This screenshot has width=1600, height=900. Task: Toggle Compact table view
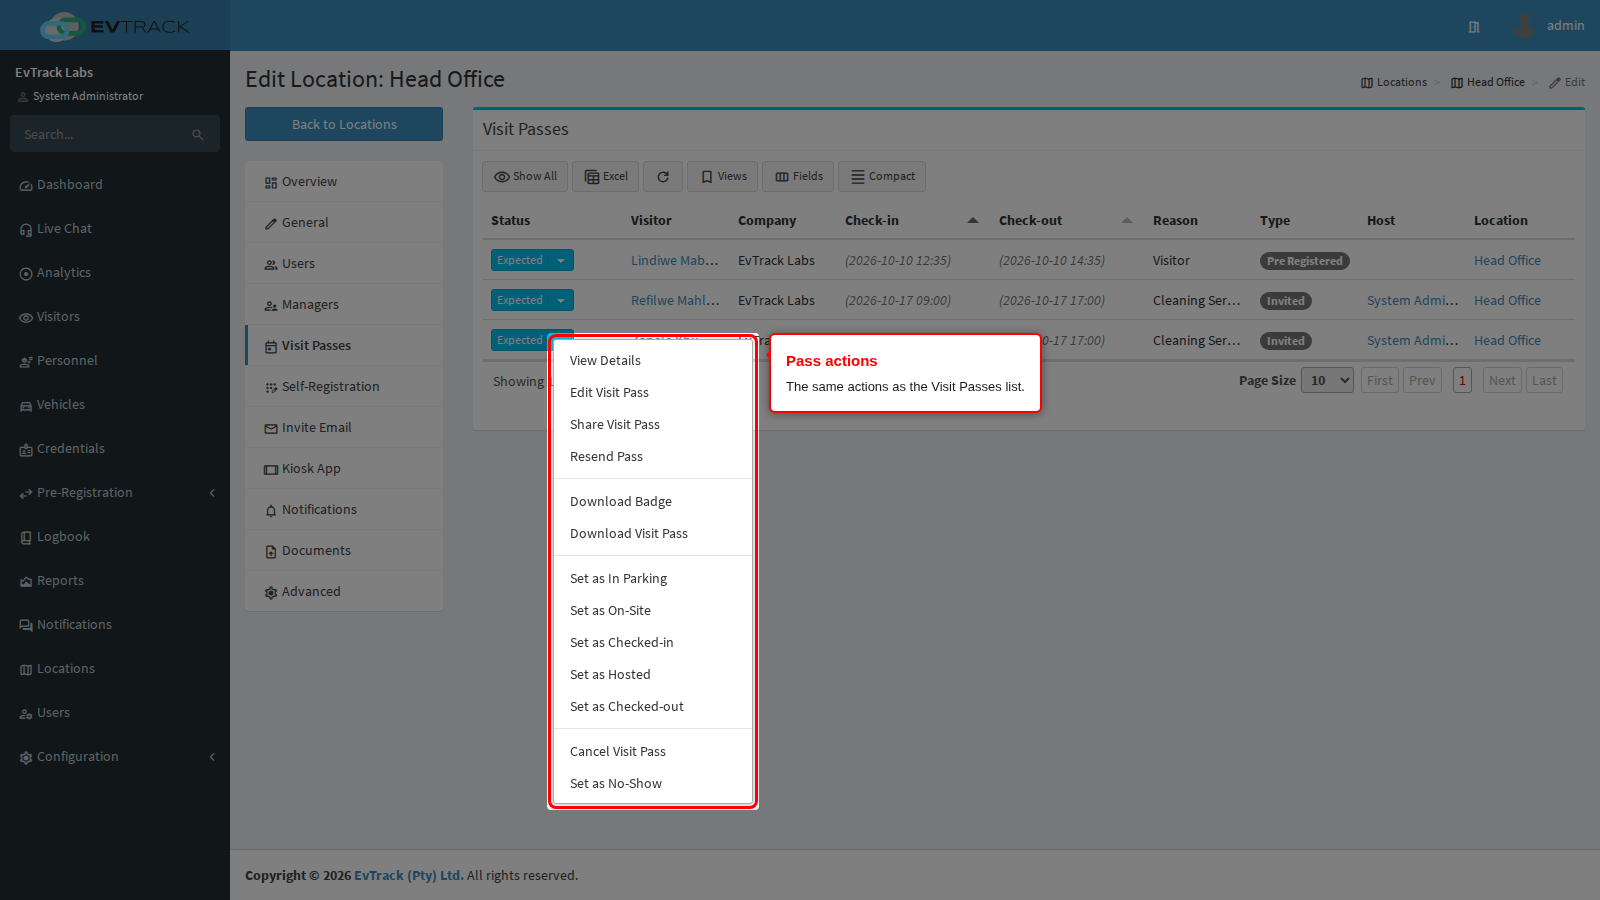tap(882, 177)
